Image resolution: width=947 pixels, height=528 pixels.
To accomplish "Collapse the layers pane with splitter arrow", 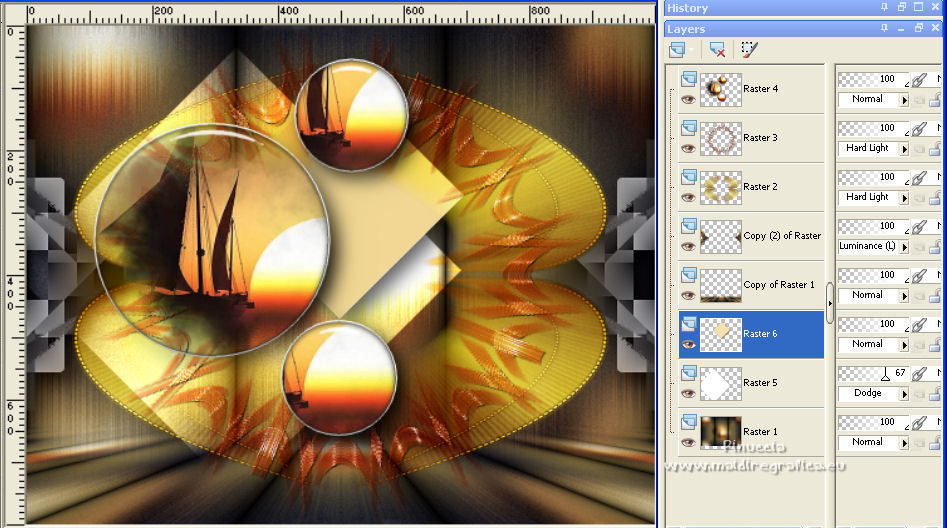I will coord(830,303).
